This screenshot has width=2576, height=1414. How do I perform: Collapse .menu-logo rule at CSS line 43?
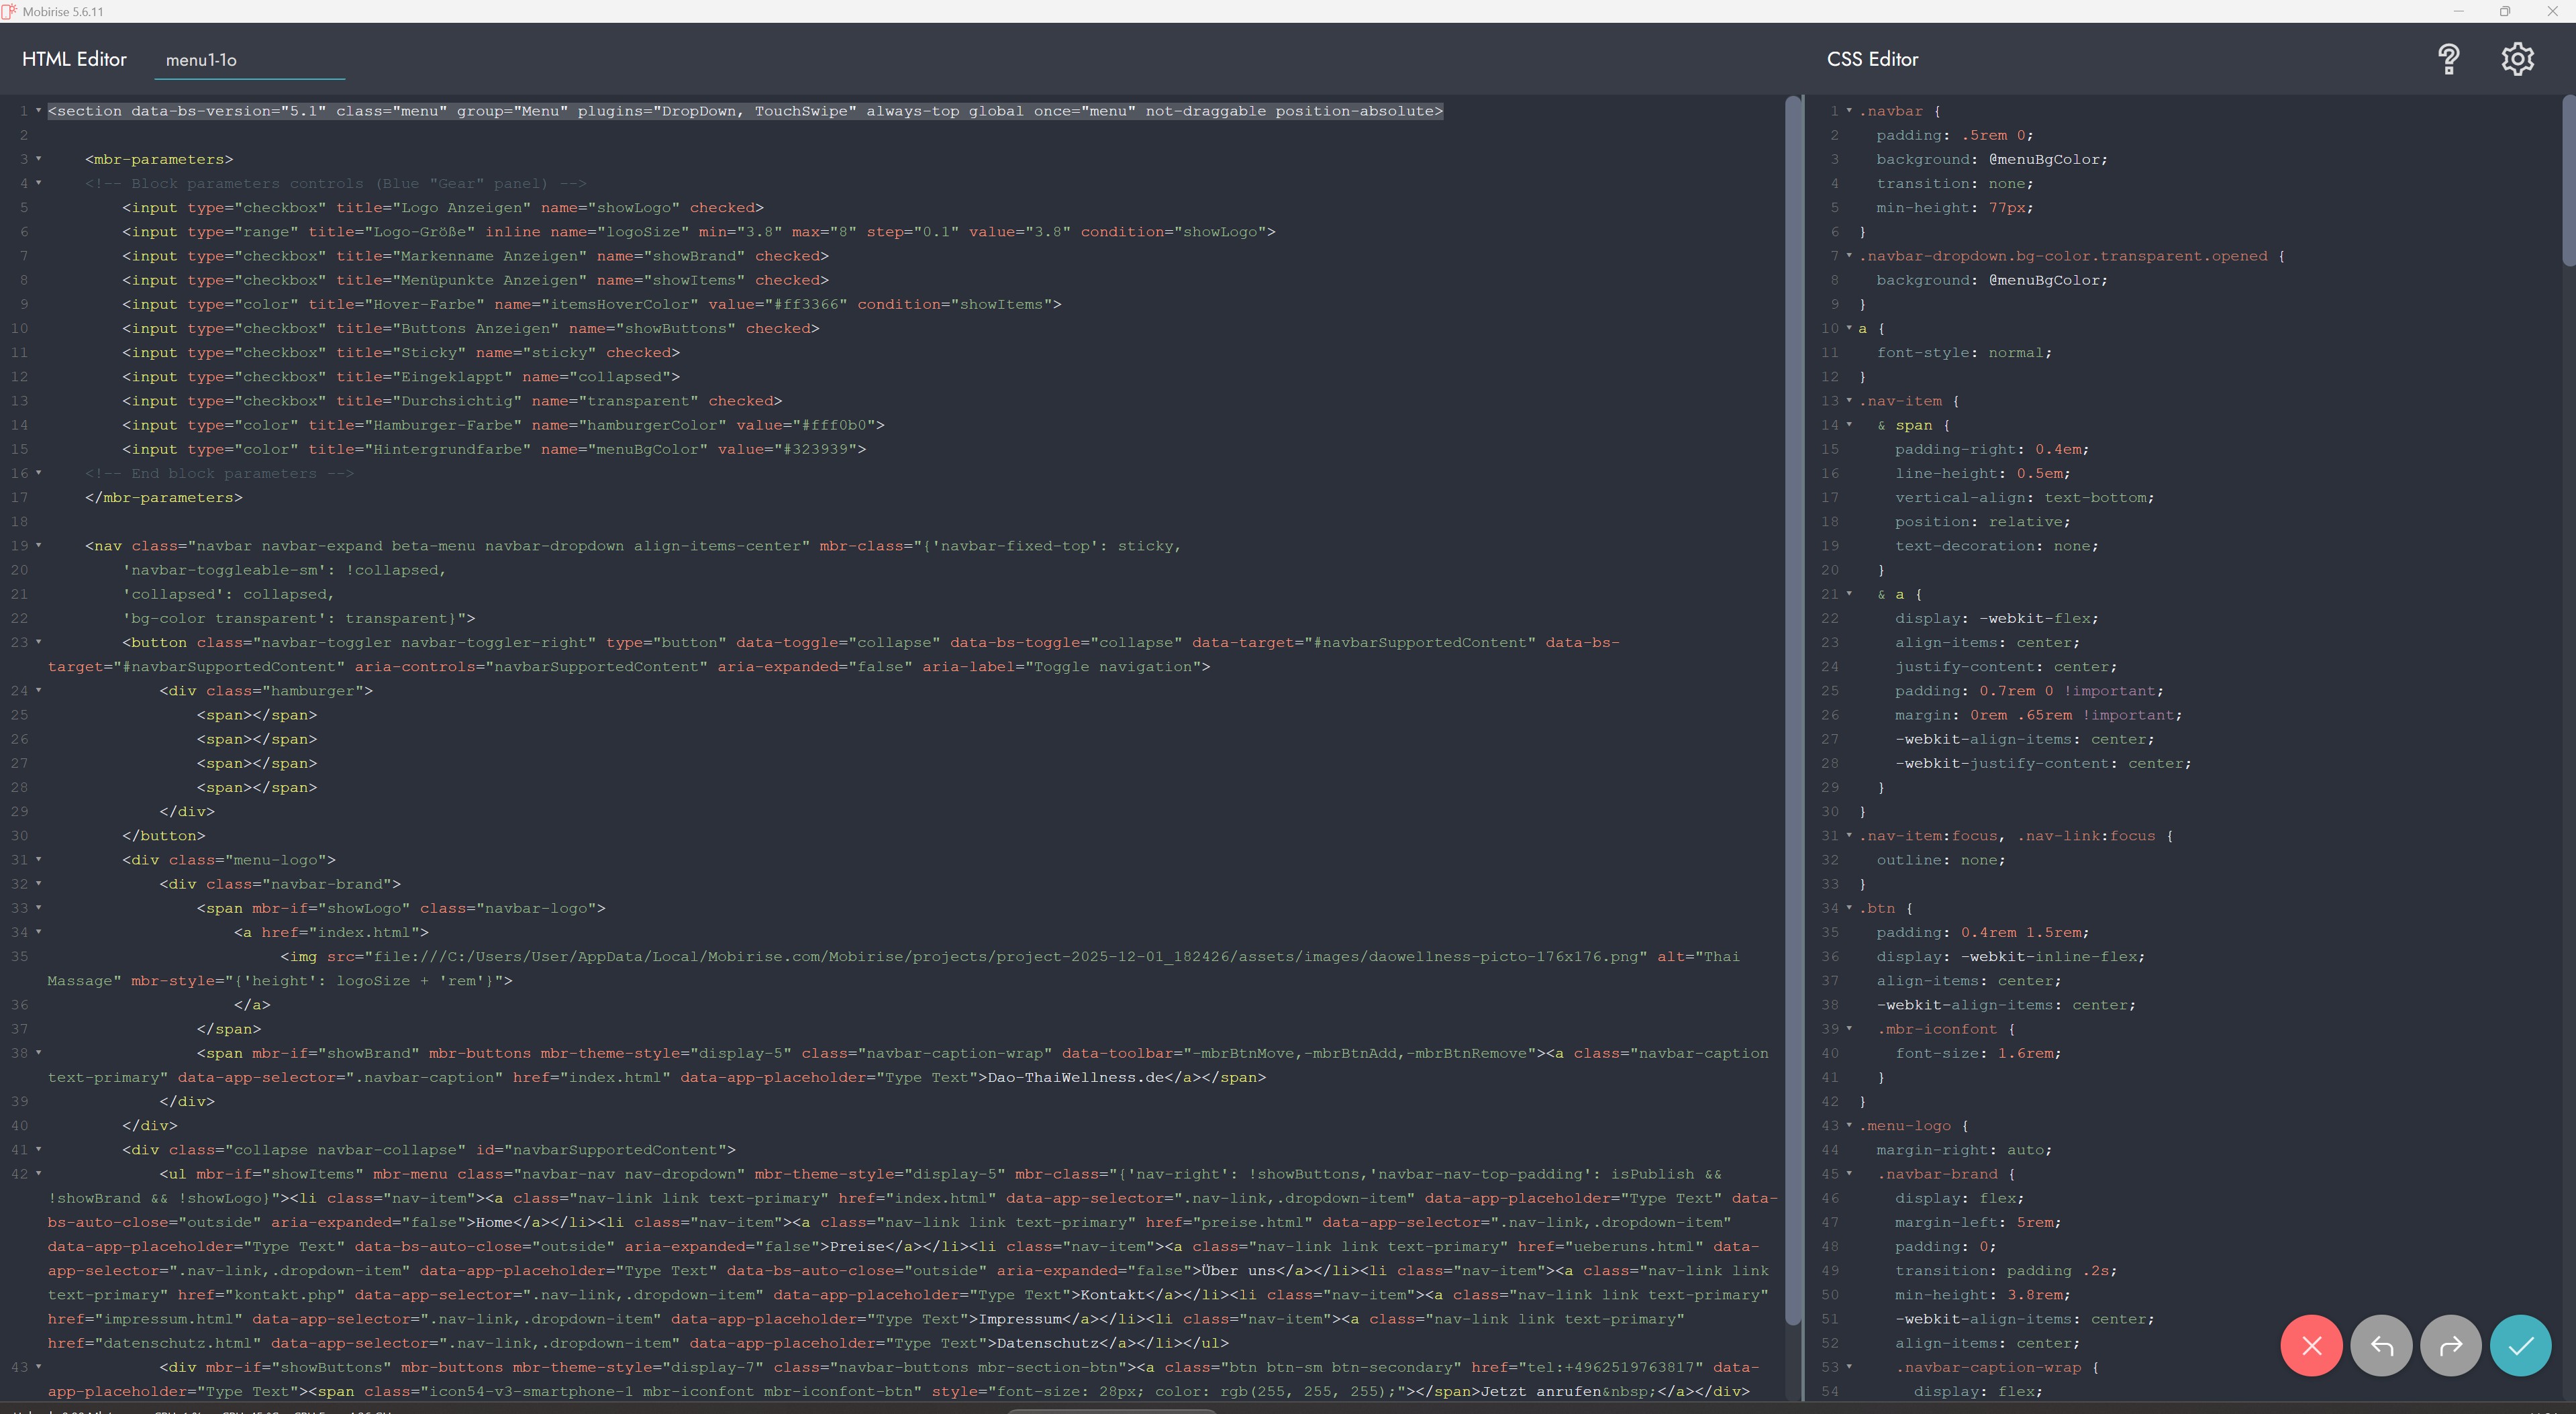click(x=1849, y=1126)
